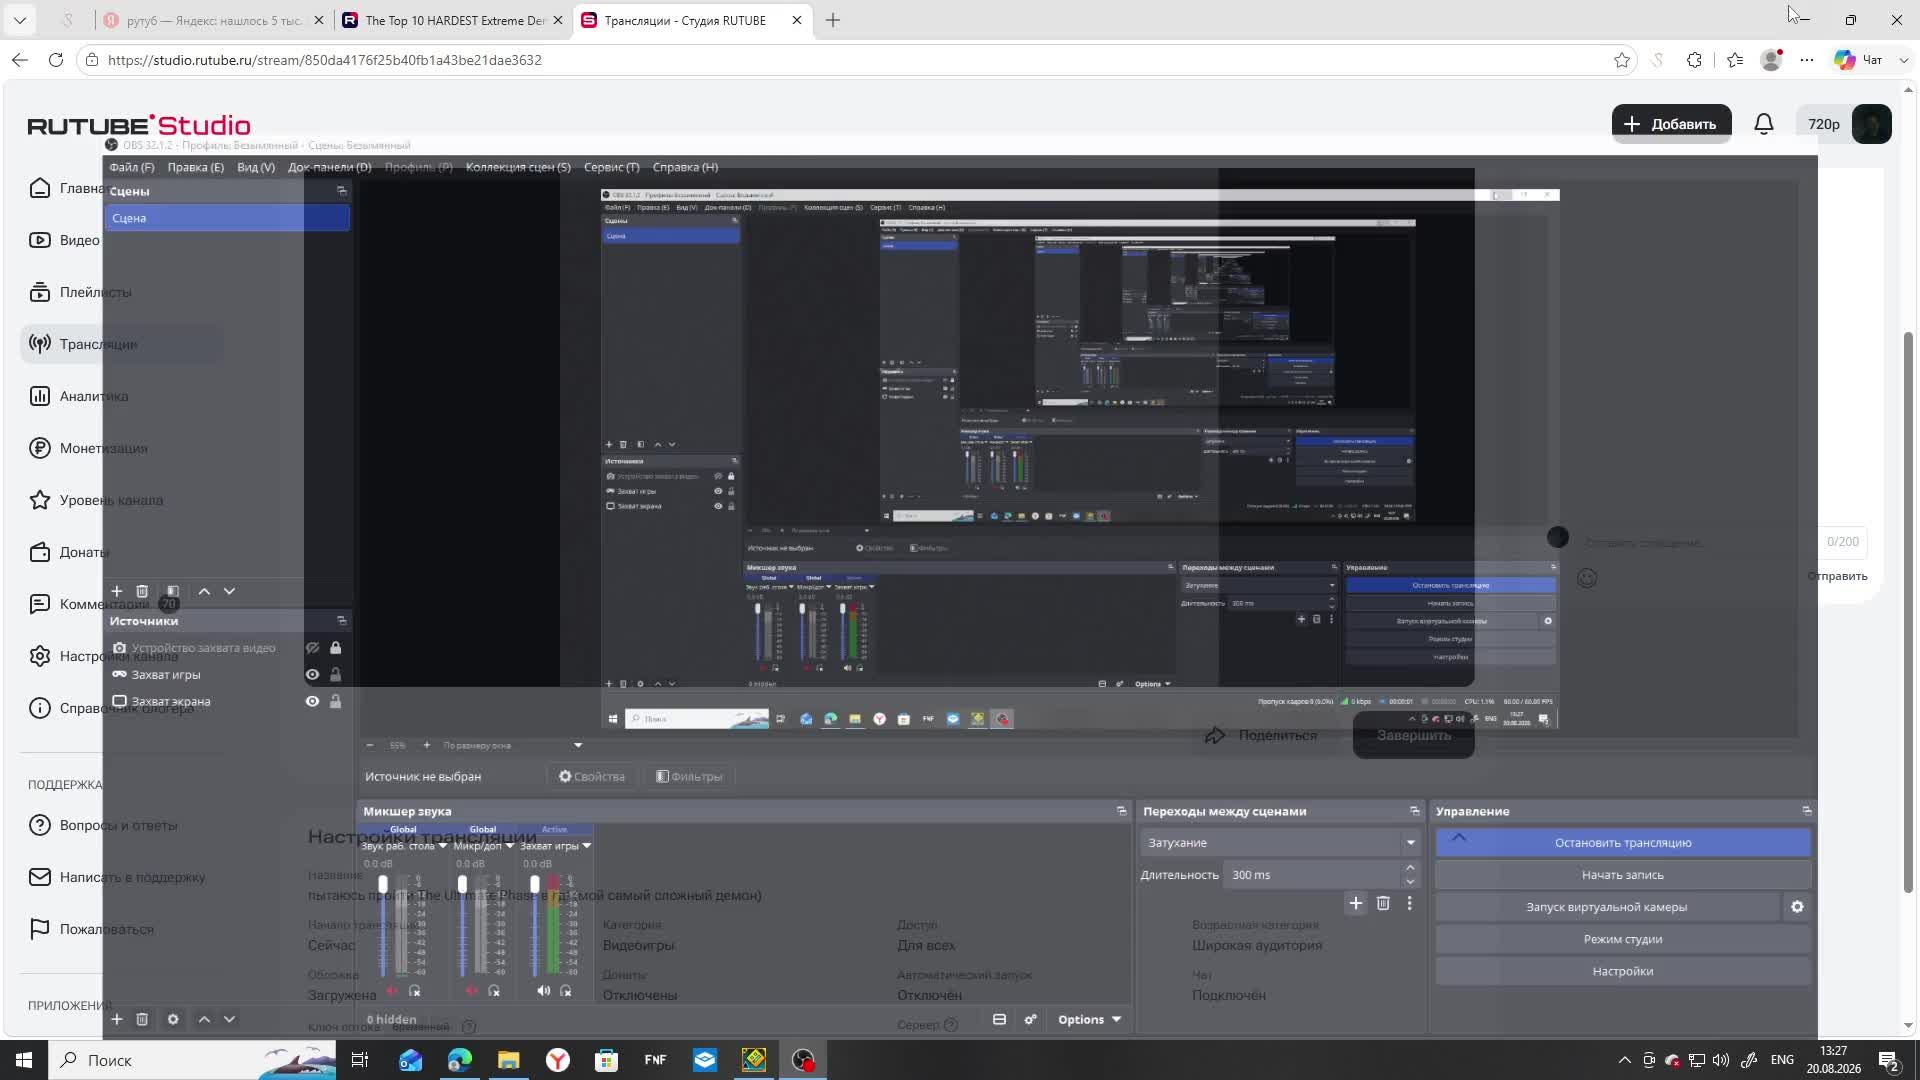Viewport: 1920px width, 1080px height.
Task: Adjust Звук раб. стола volume slider
Action: pos(383,884)
